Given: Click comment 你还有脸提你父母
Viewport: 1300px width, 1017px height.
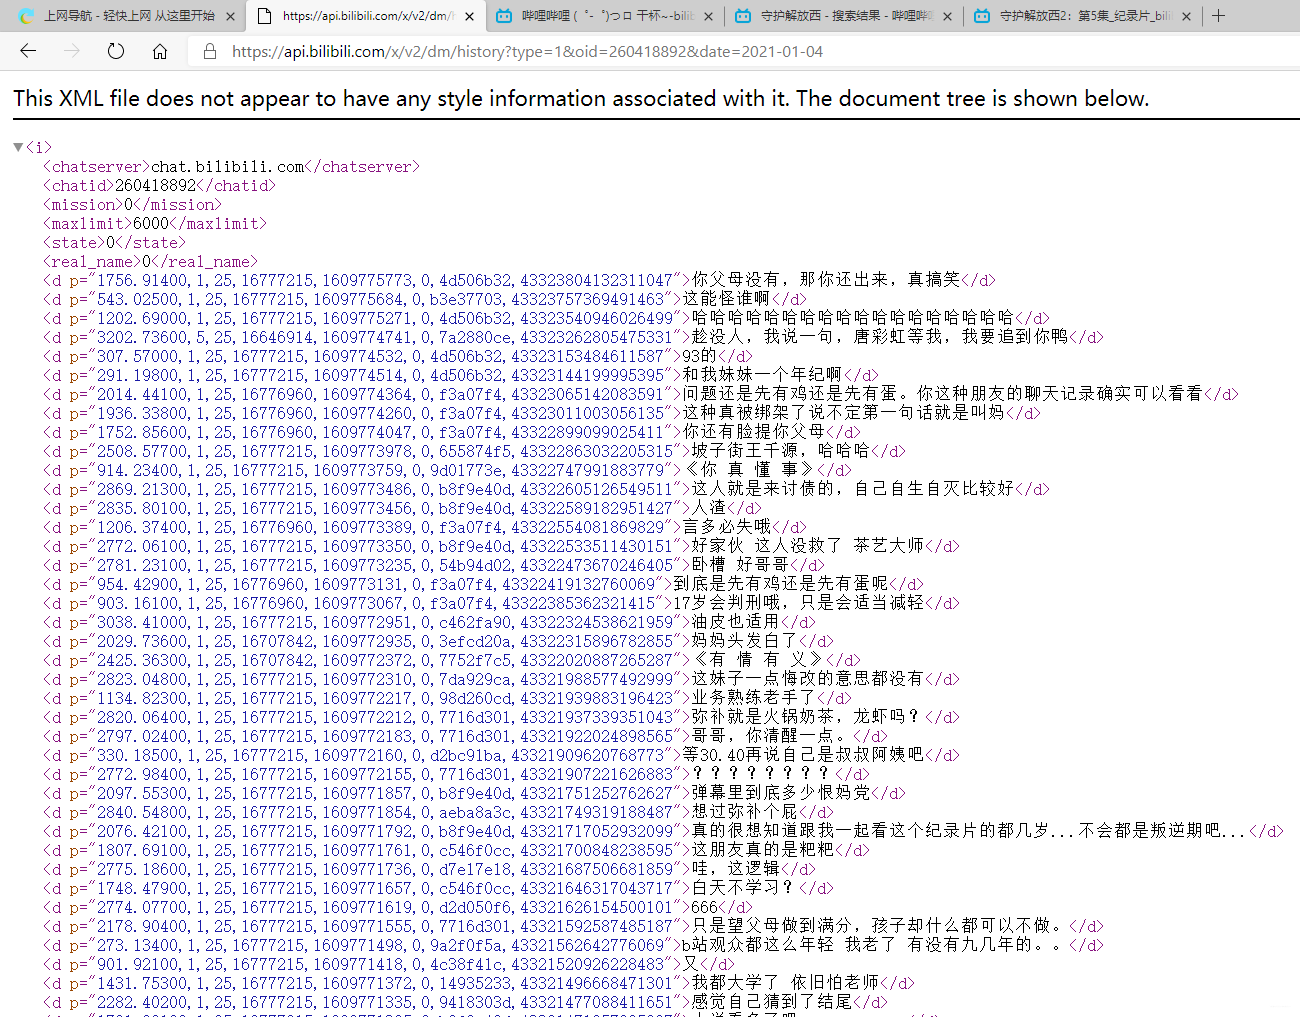Looking at the screenshot, I should tap(451, 433).
